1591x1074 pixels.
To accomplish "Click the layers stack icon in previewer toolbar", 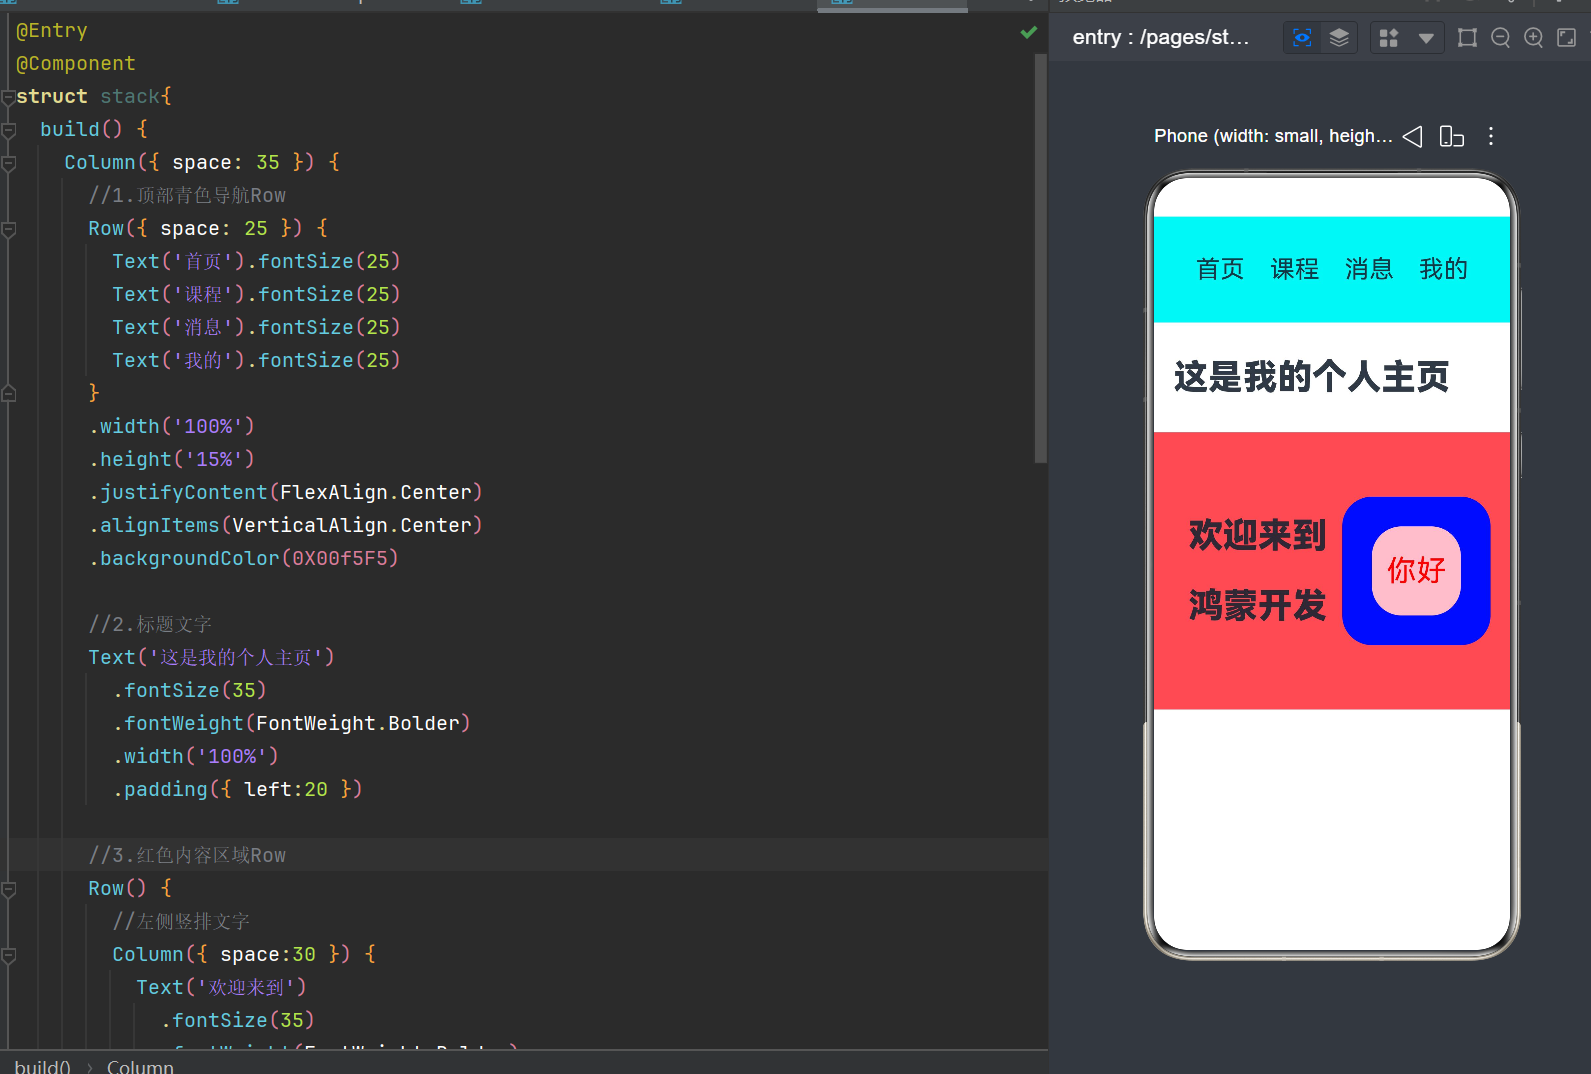I will [x=1339, y=38].
